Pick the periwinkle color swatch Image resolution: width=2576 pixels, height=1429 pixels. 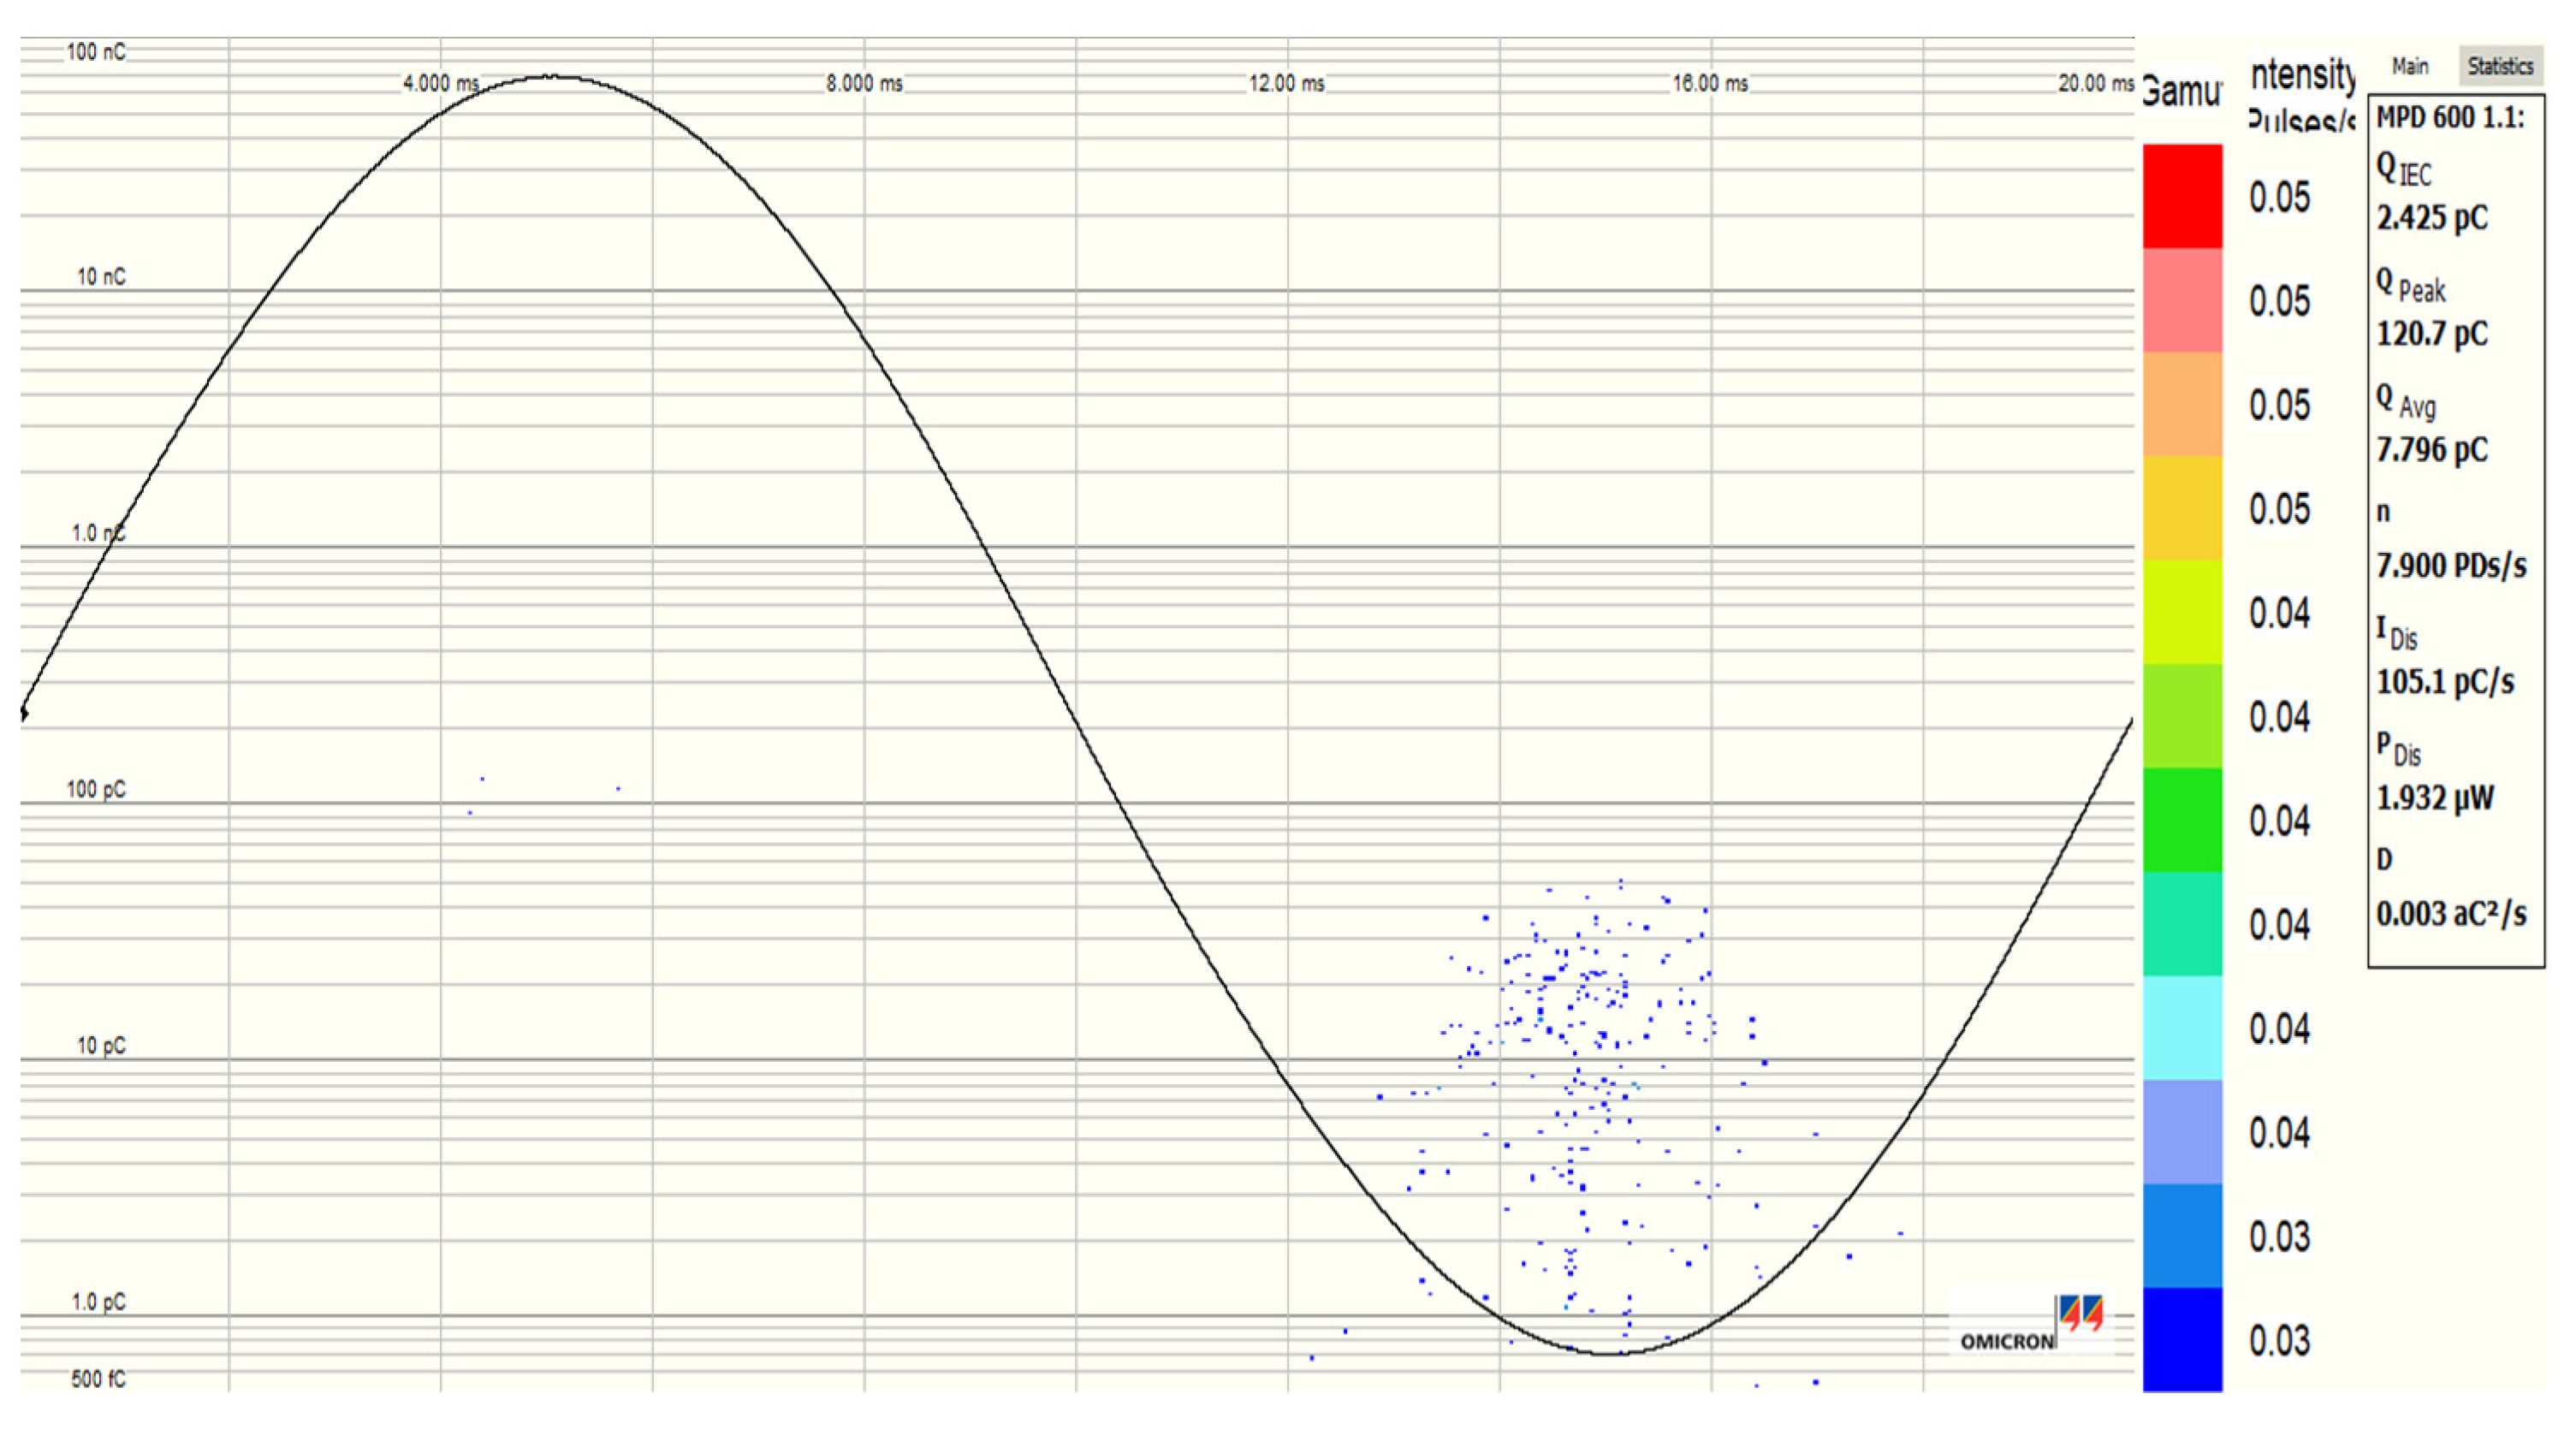point(2182,1132)
